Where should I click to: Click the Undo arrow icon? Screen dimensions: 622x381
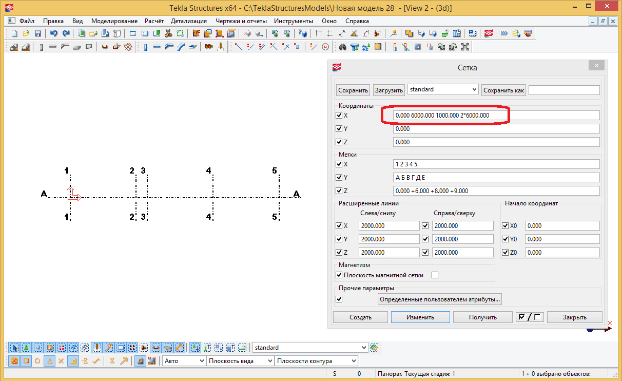[54, 34]
